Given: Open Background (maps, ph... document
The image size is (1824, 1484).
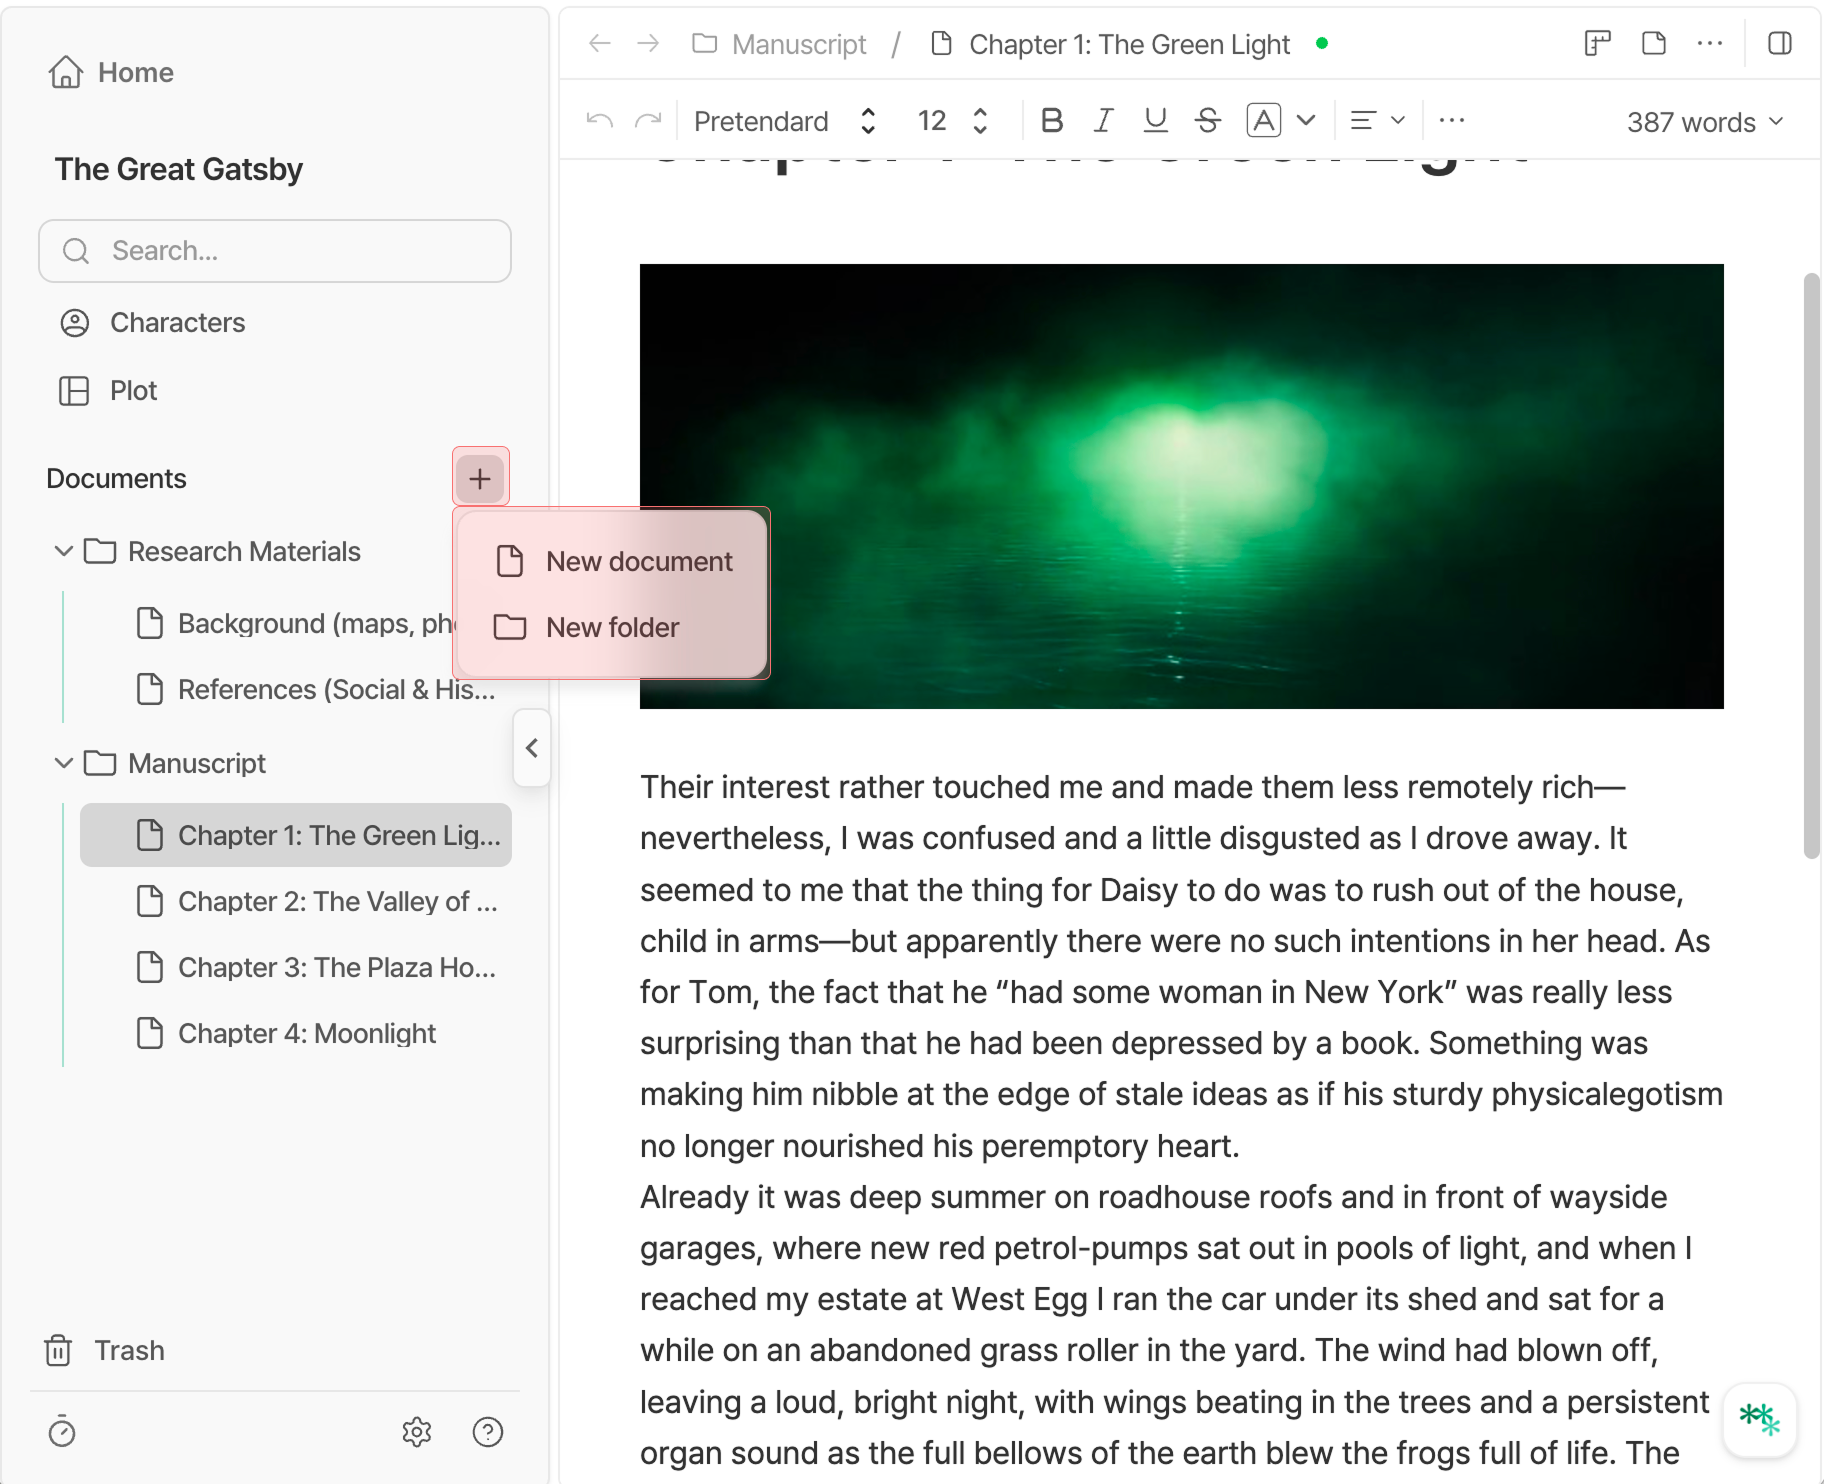Looking at the screenshot, I should (295, 623).
